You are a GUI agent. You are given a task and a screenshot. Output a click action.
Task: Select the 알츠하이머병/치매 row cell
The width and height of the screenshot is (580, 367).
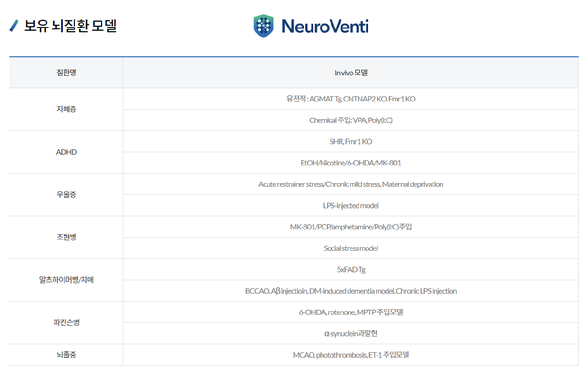click(66, 280)
